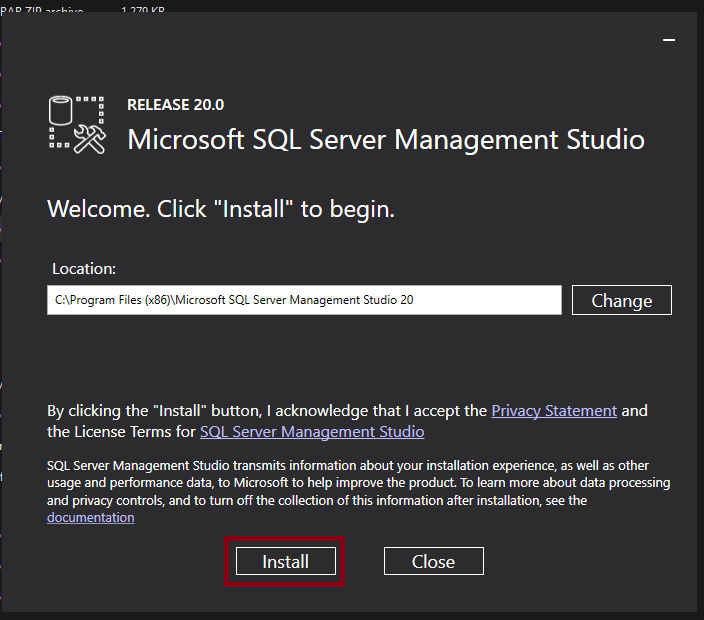Click Change to pick another install location
704x620 pixels.
[621, 300]
